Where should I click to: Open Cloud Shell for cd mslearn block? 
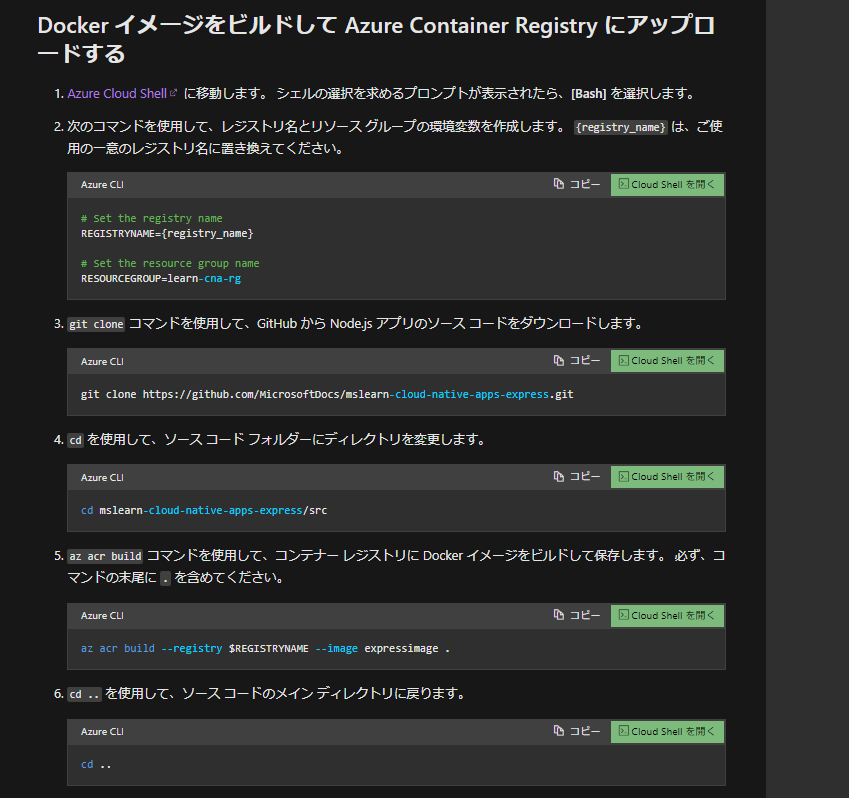click(667, 477)
